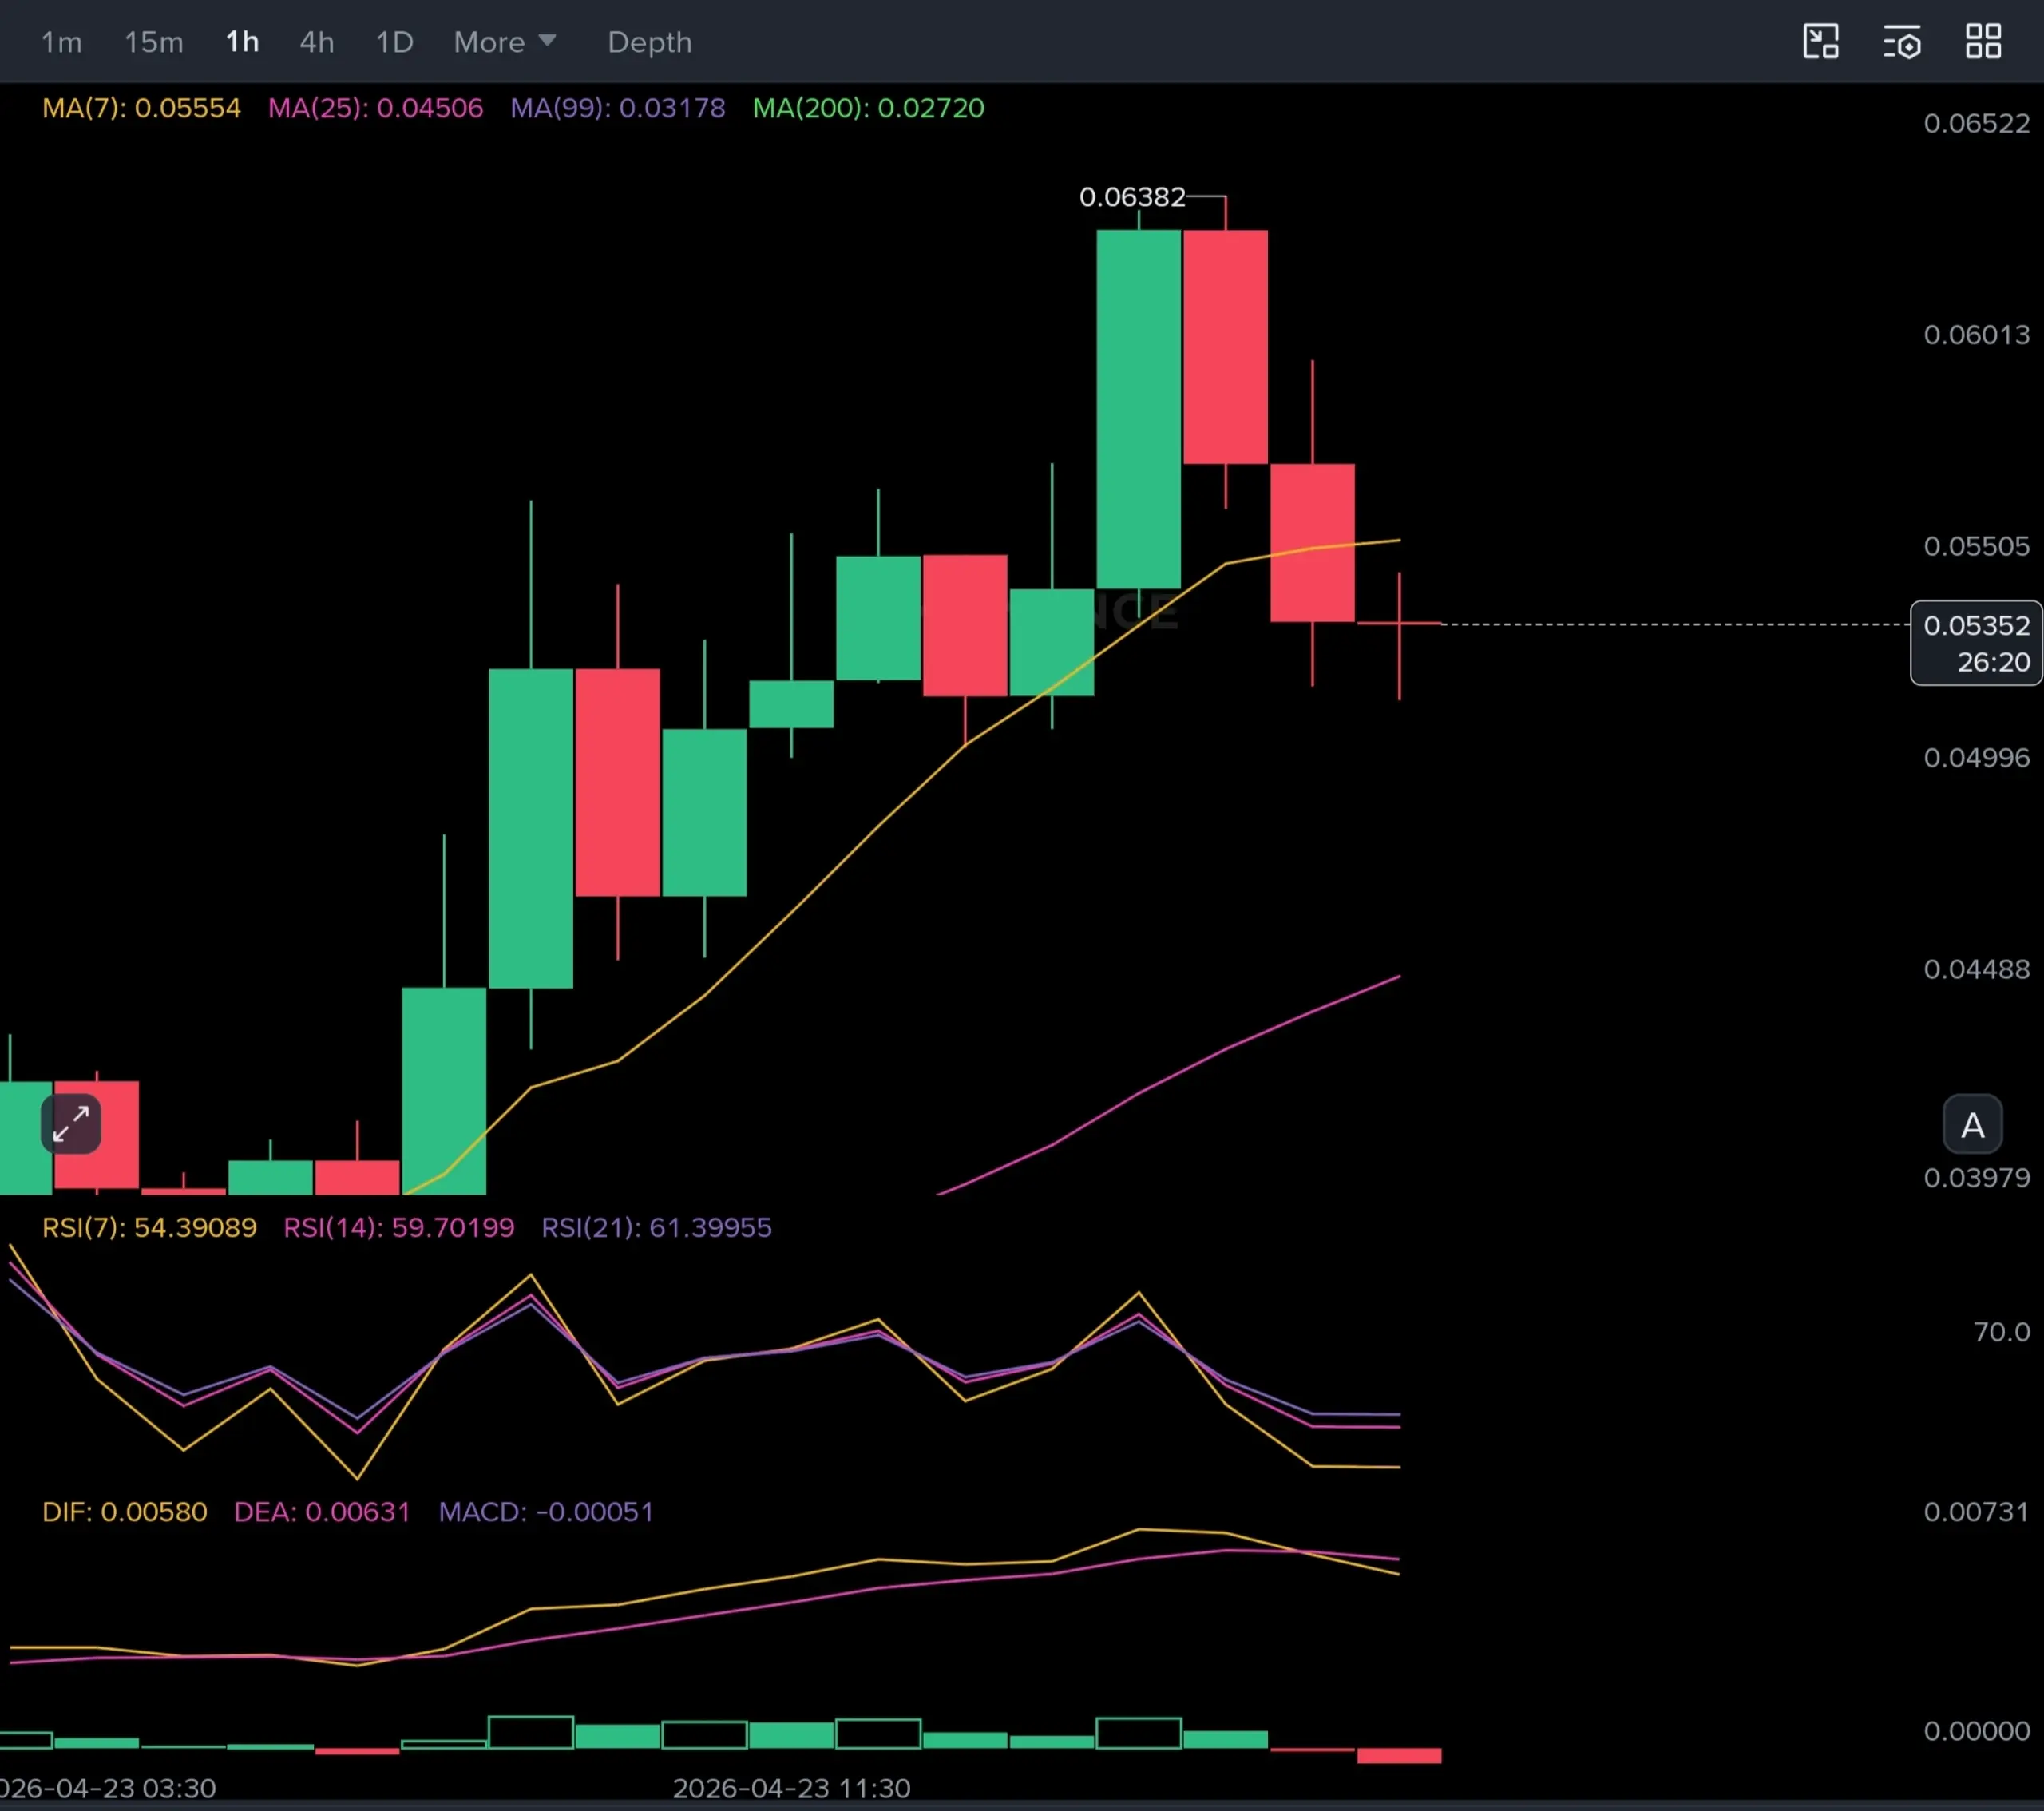Image resolution: width=2044 pixels, height=1811 pixels.
Task: Toggle auto scale with the A button
Action: tap(1972, 1125)
